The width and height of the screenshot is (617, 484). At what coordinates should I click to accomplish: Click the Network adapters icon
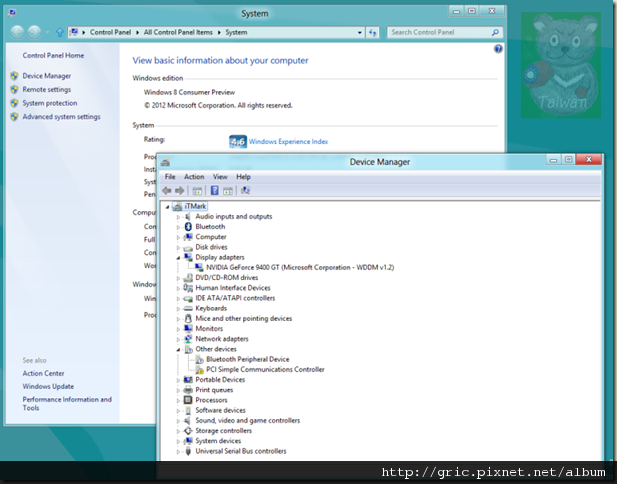click(188, 339)
